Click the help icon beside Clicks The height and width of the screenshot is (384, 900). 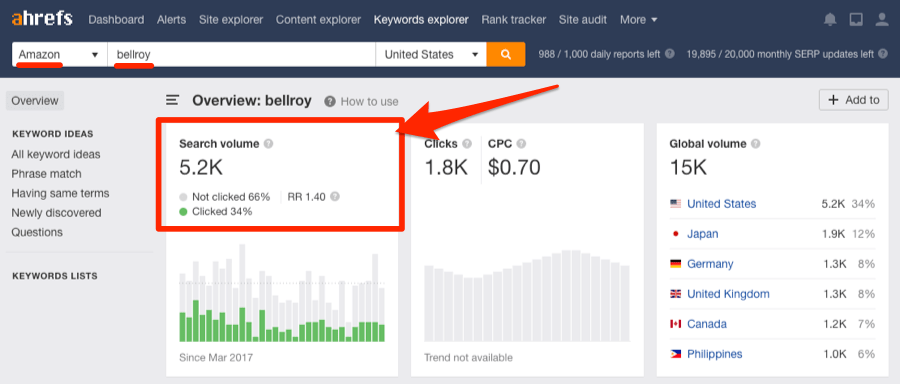[x=467, y=143]
